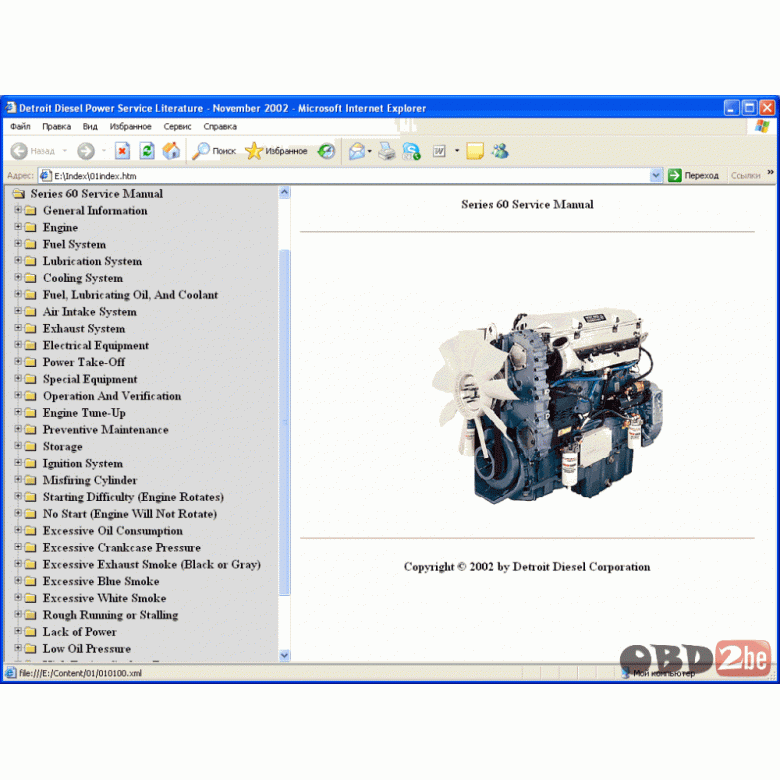Screen dimensions: 780x780
Task: Open the Electrical Equipment entry
Action: [x=96, y=345]
